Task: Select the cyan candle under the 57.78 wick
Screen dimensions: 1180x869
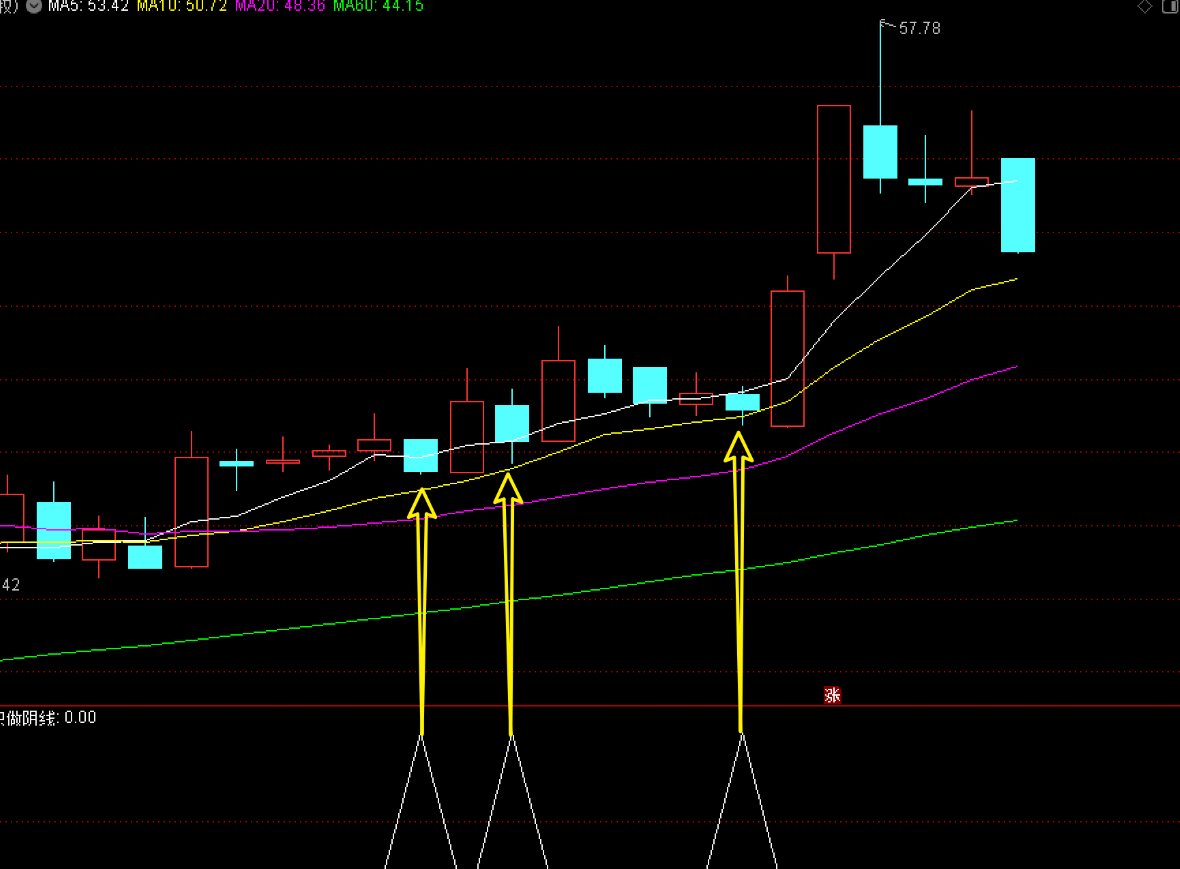Action: pyautogui.click(x=880, y=152)
